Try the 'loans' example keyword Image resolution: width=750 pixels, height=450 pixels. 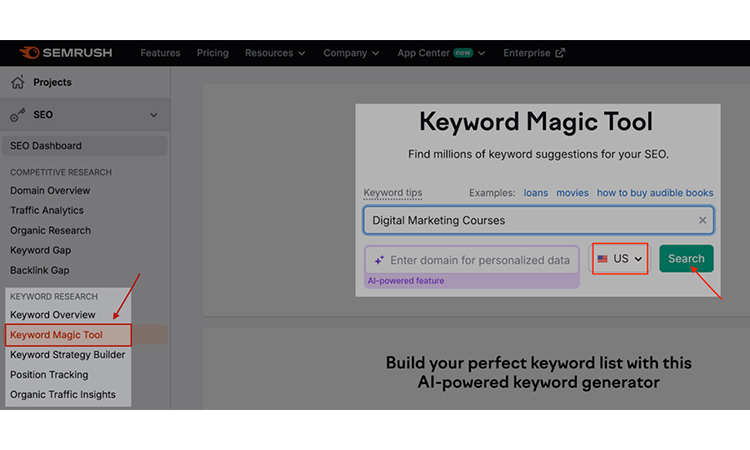point(536,193)
